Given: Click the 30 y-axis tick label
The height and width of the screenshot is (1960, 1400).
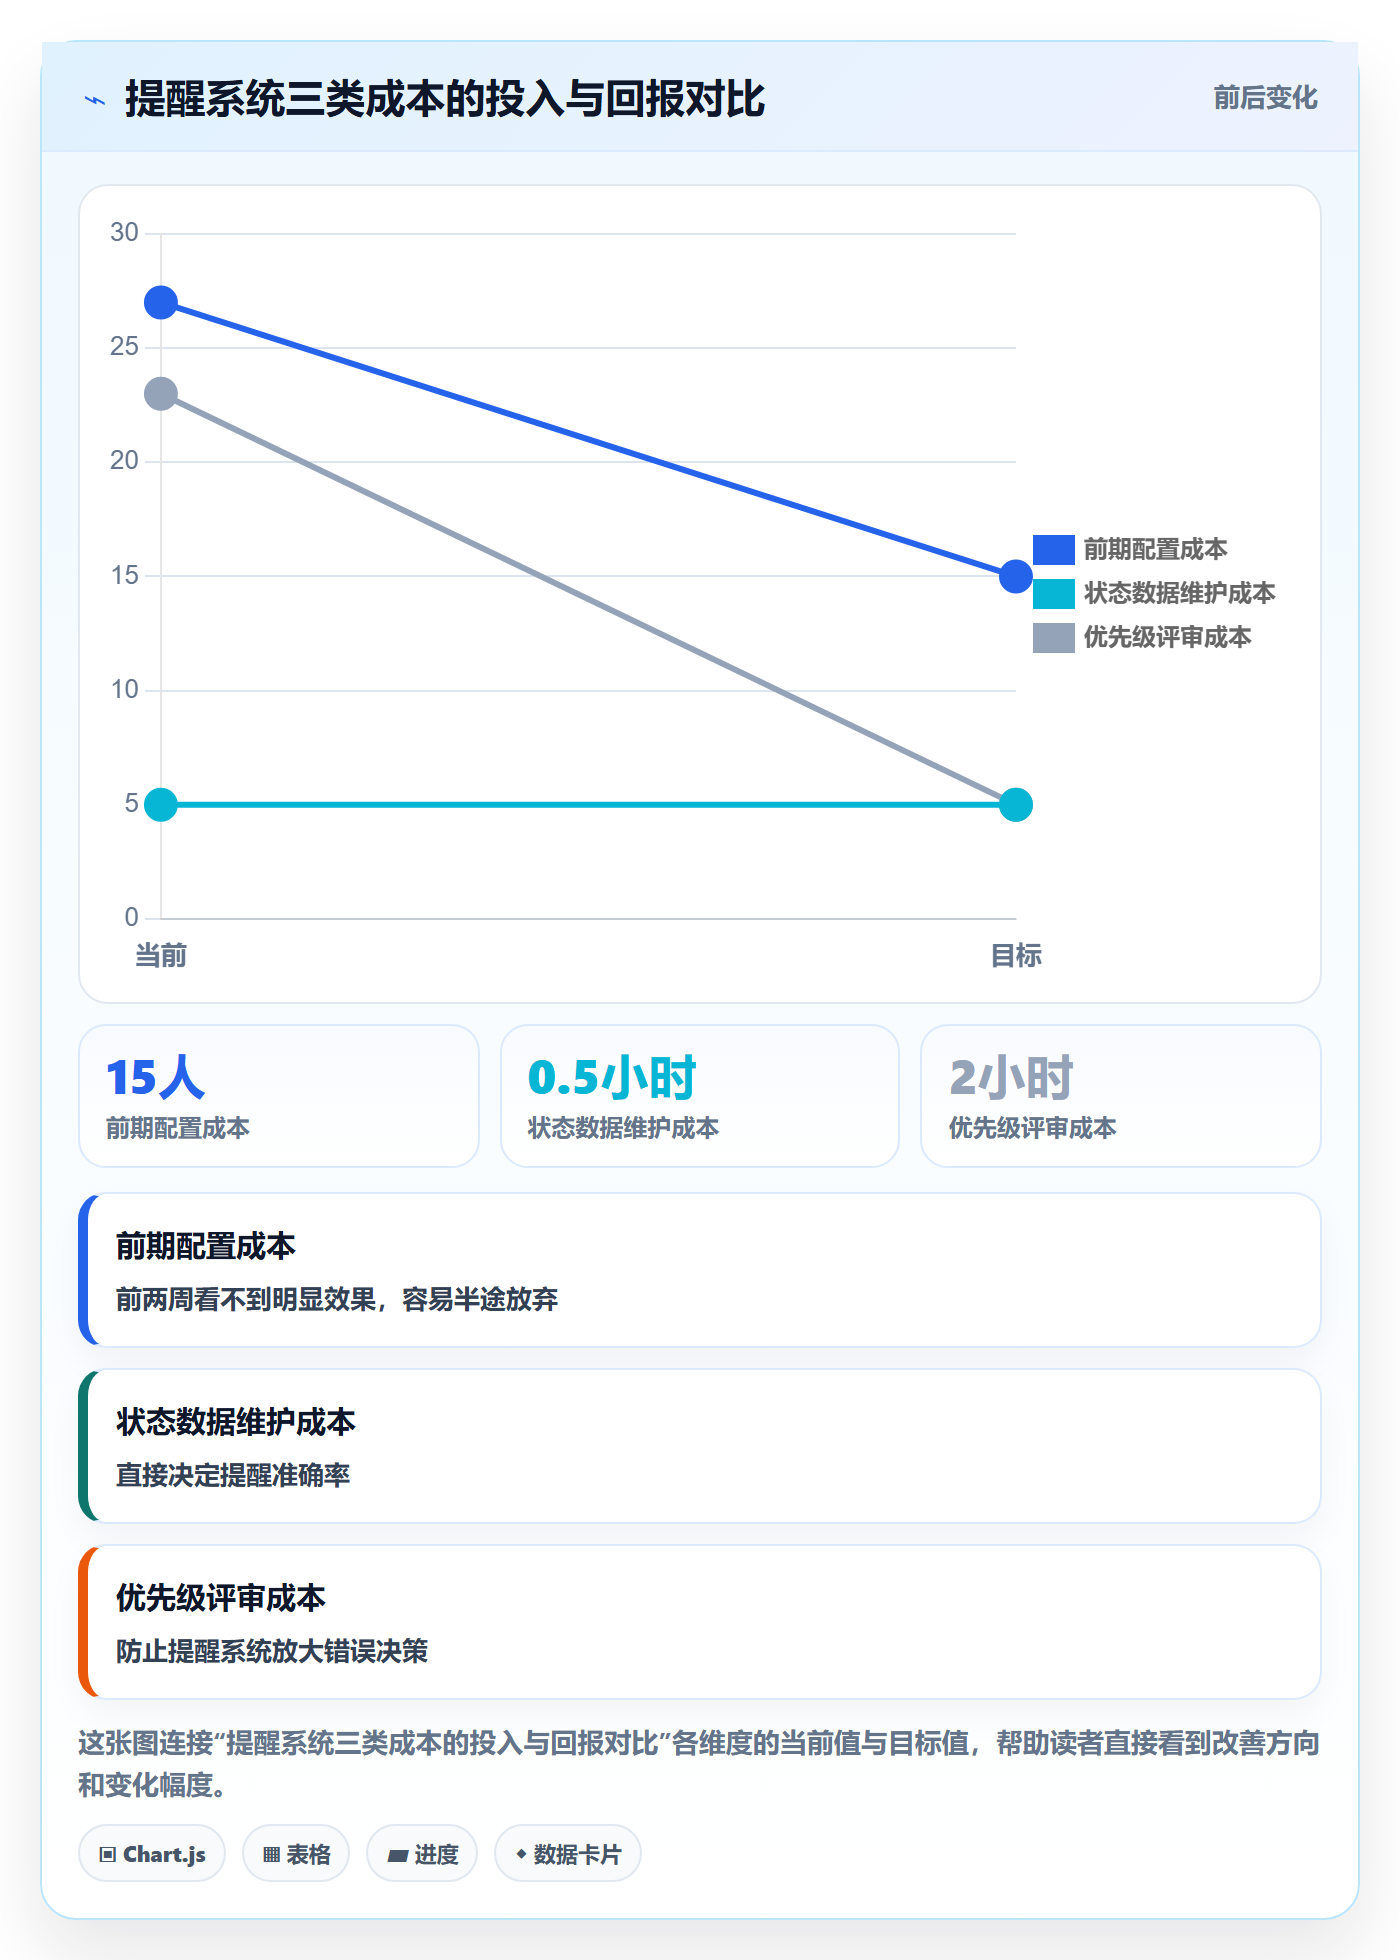Looking at the screenshot, I should click(124, 233).
